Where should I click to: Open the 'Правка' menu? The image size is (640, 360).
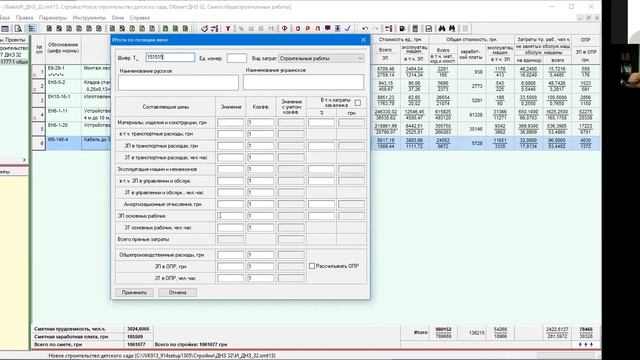(24, 18)
